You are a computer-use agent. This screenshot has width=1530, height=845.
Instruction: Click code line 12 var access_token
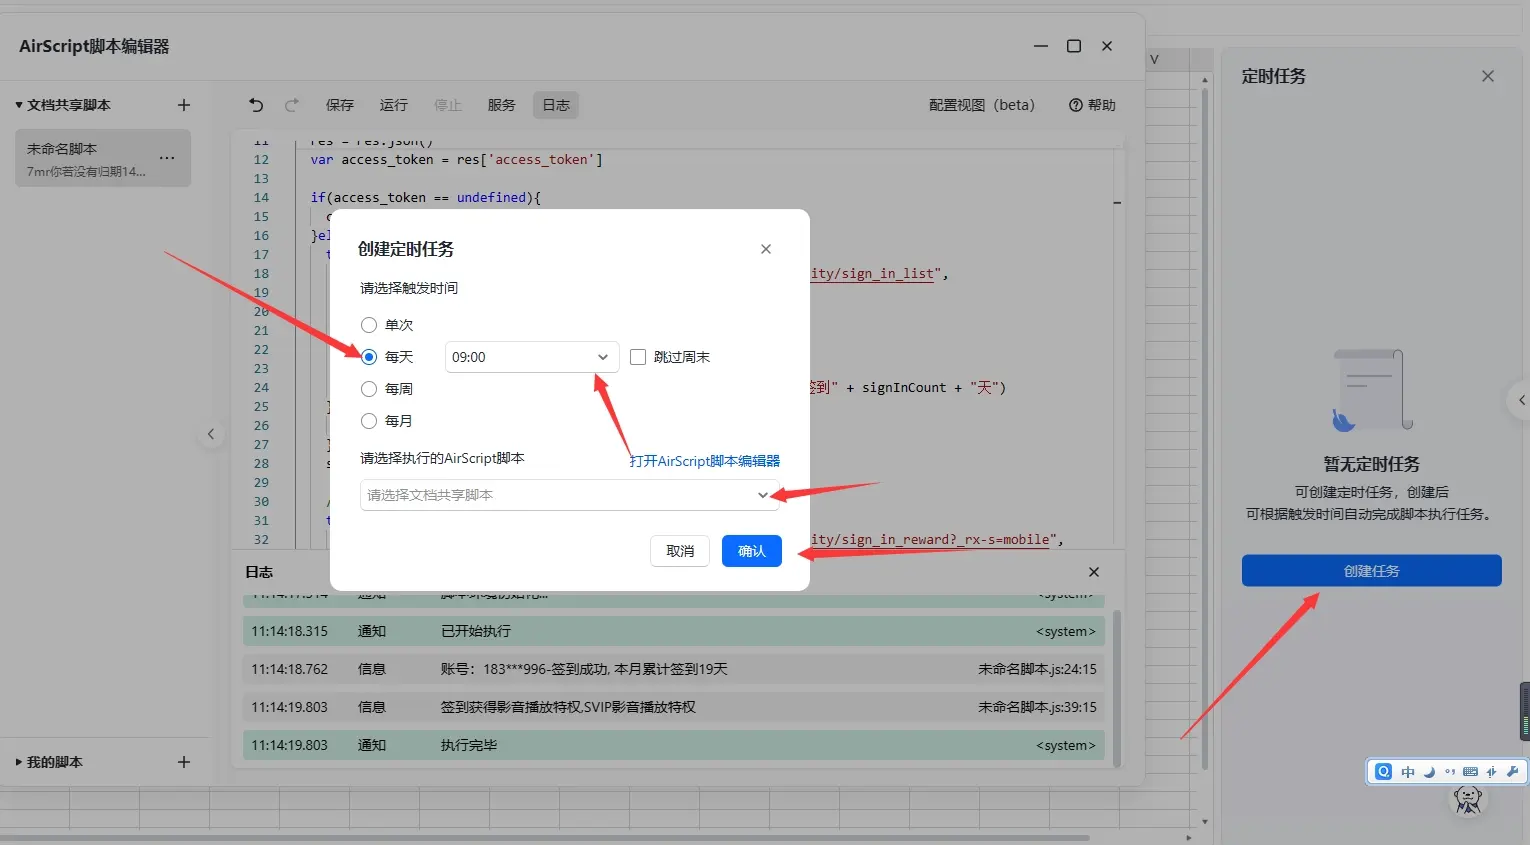(456, 160)
